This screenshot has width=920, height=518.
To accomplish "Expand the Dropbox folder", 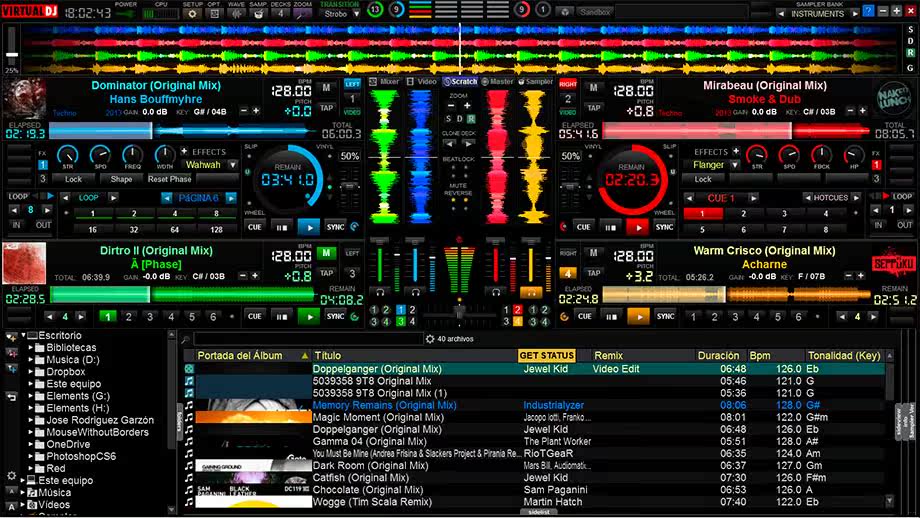I will [31, 372].
